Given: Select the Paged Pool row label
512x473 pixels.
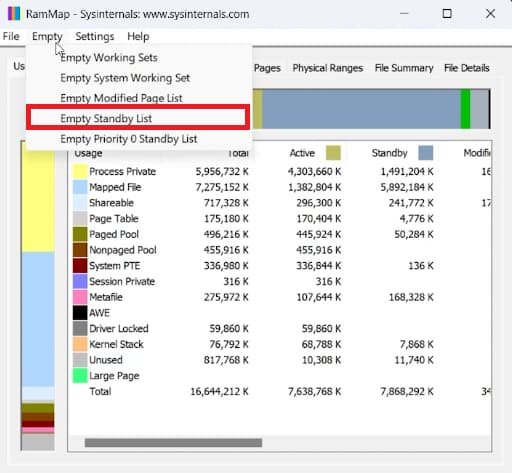Looking at the screenshot, I should click(x=114, y=234).
